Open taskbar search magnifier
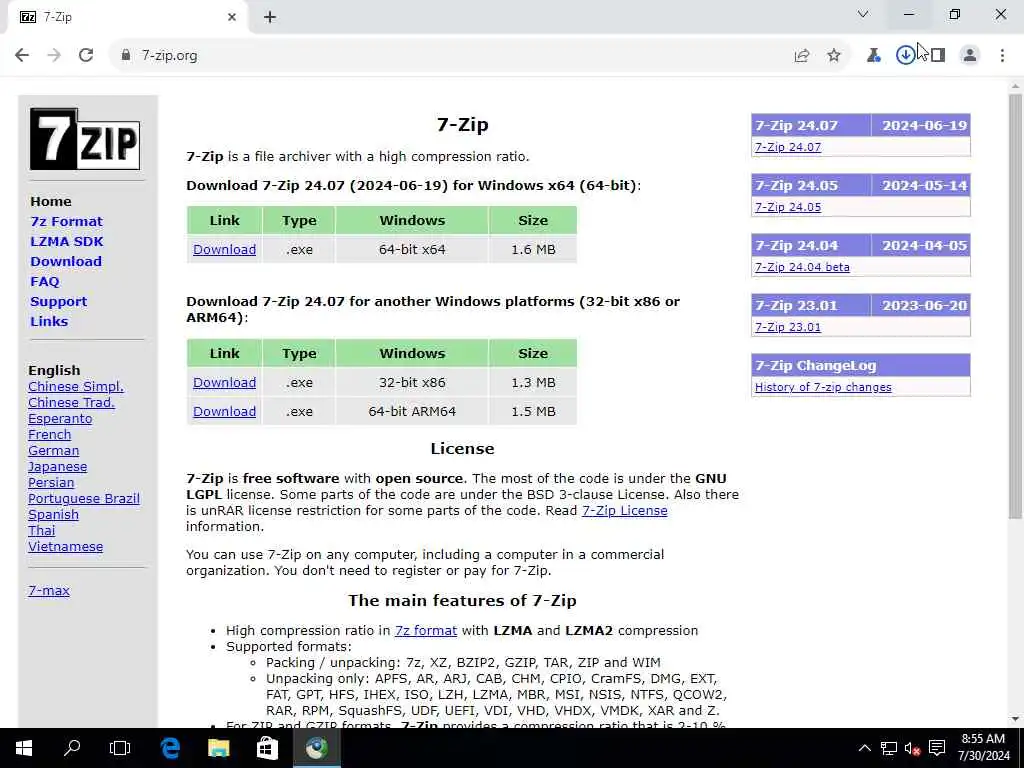 [x=72, y=748]
